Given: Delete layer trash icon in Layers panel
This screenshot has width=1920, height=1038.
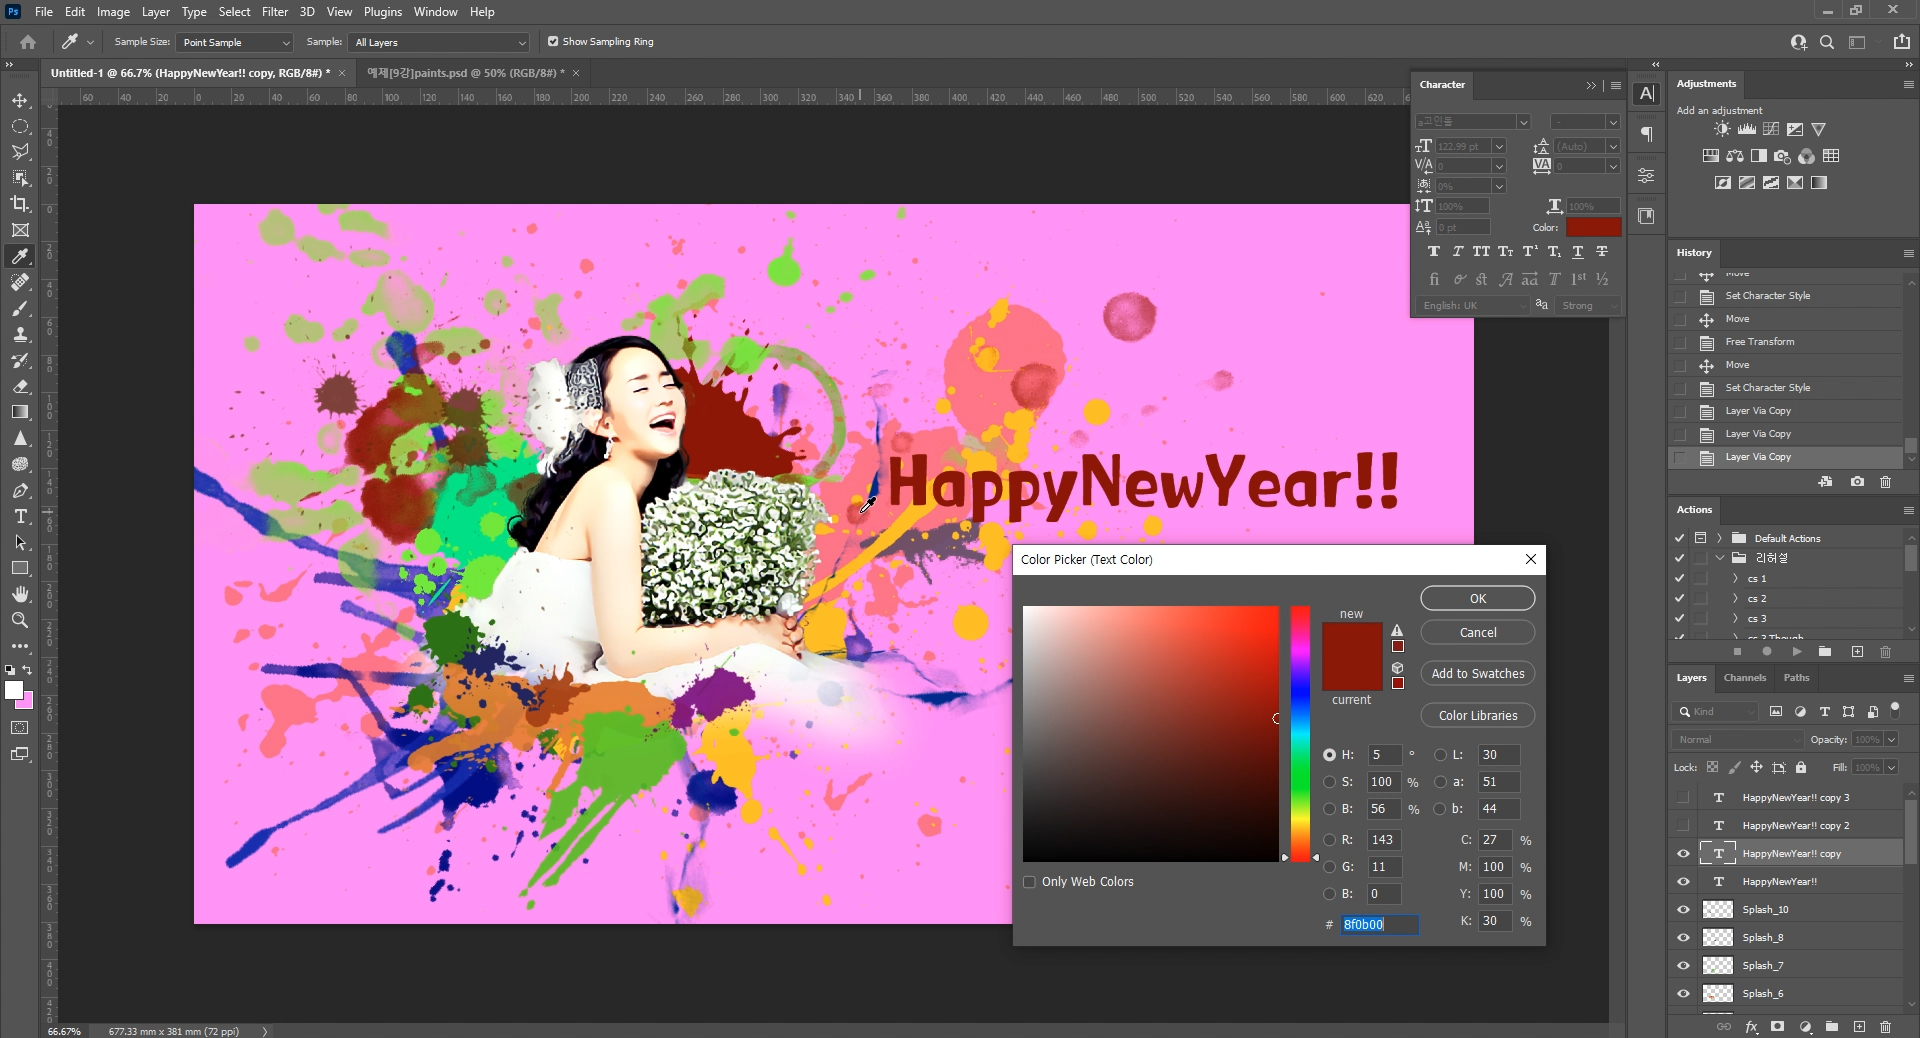Looking at the screenshot, I should click(x=1886, y=1026).
